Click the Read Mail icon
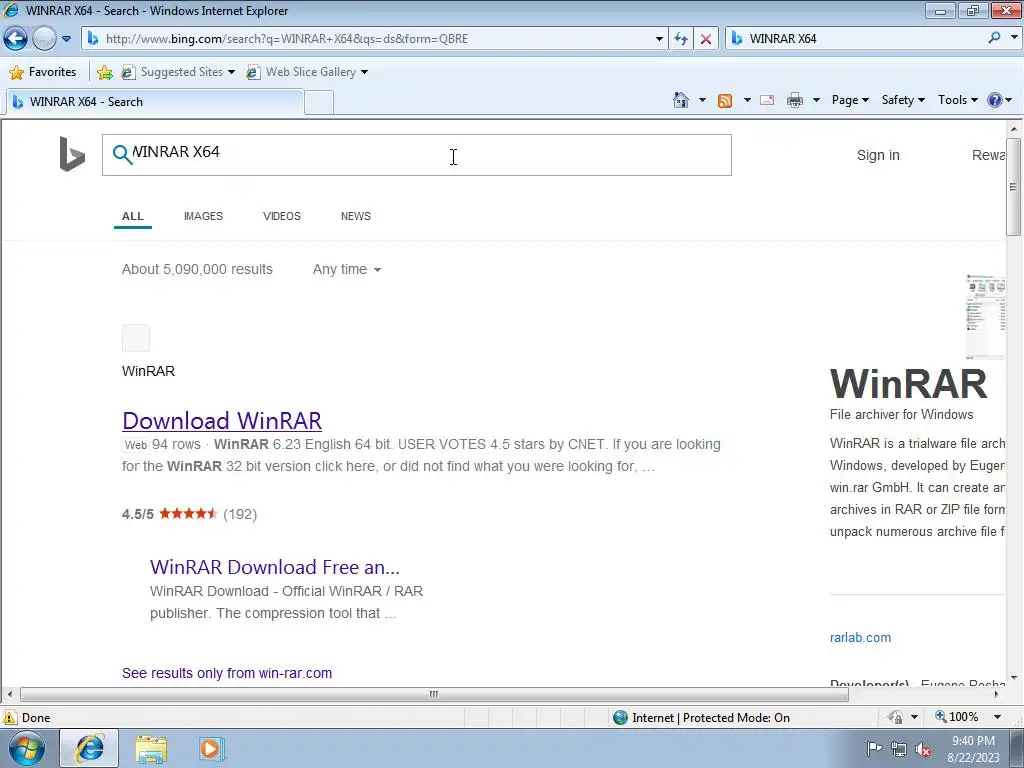Viewport: 1024px width, 768px height. pyautogui.click(x=767, y=101)
